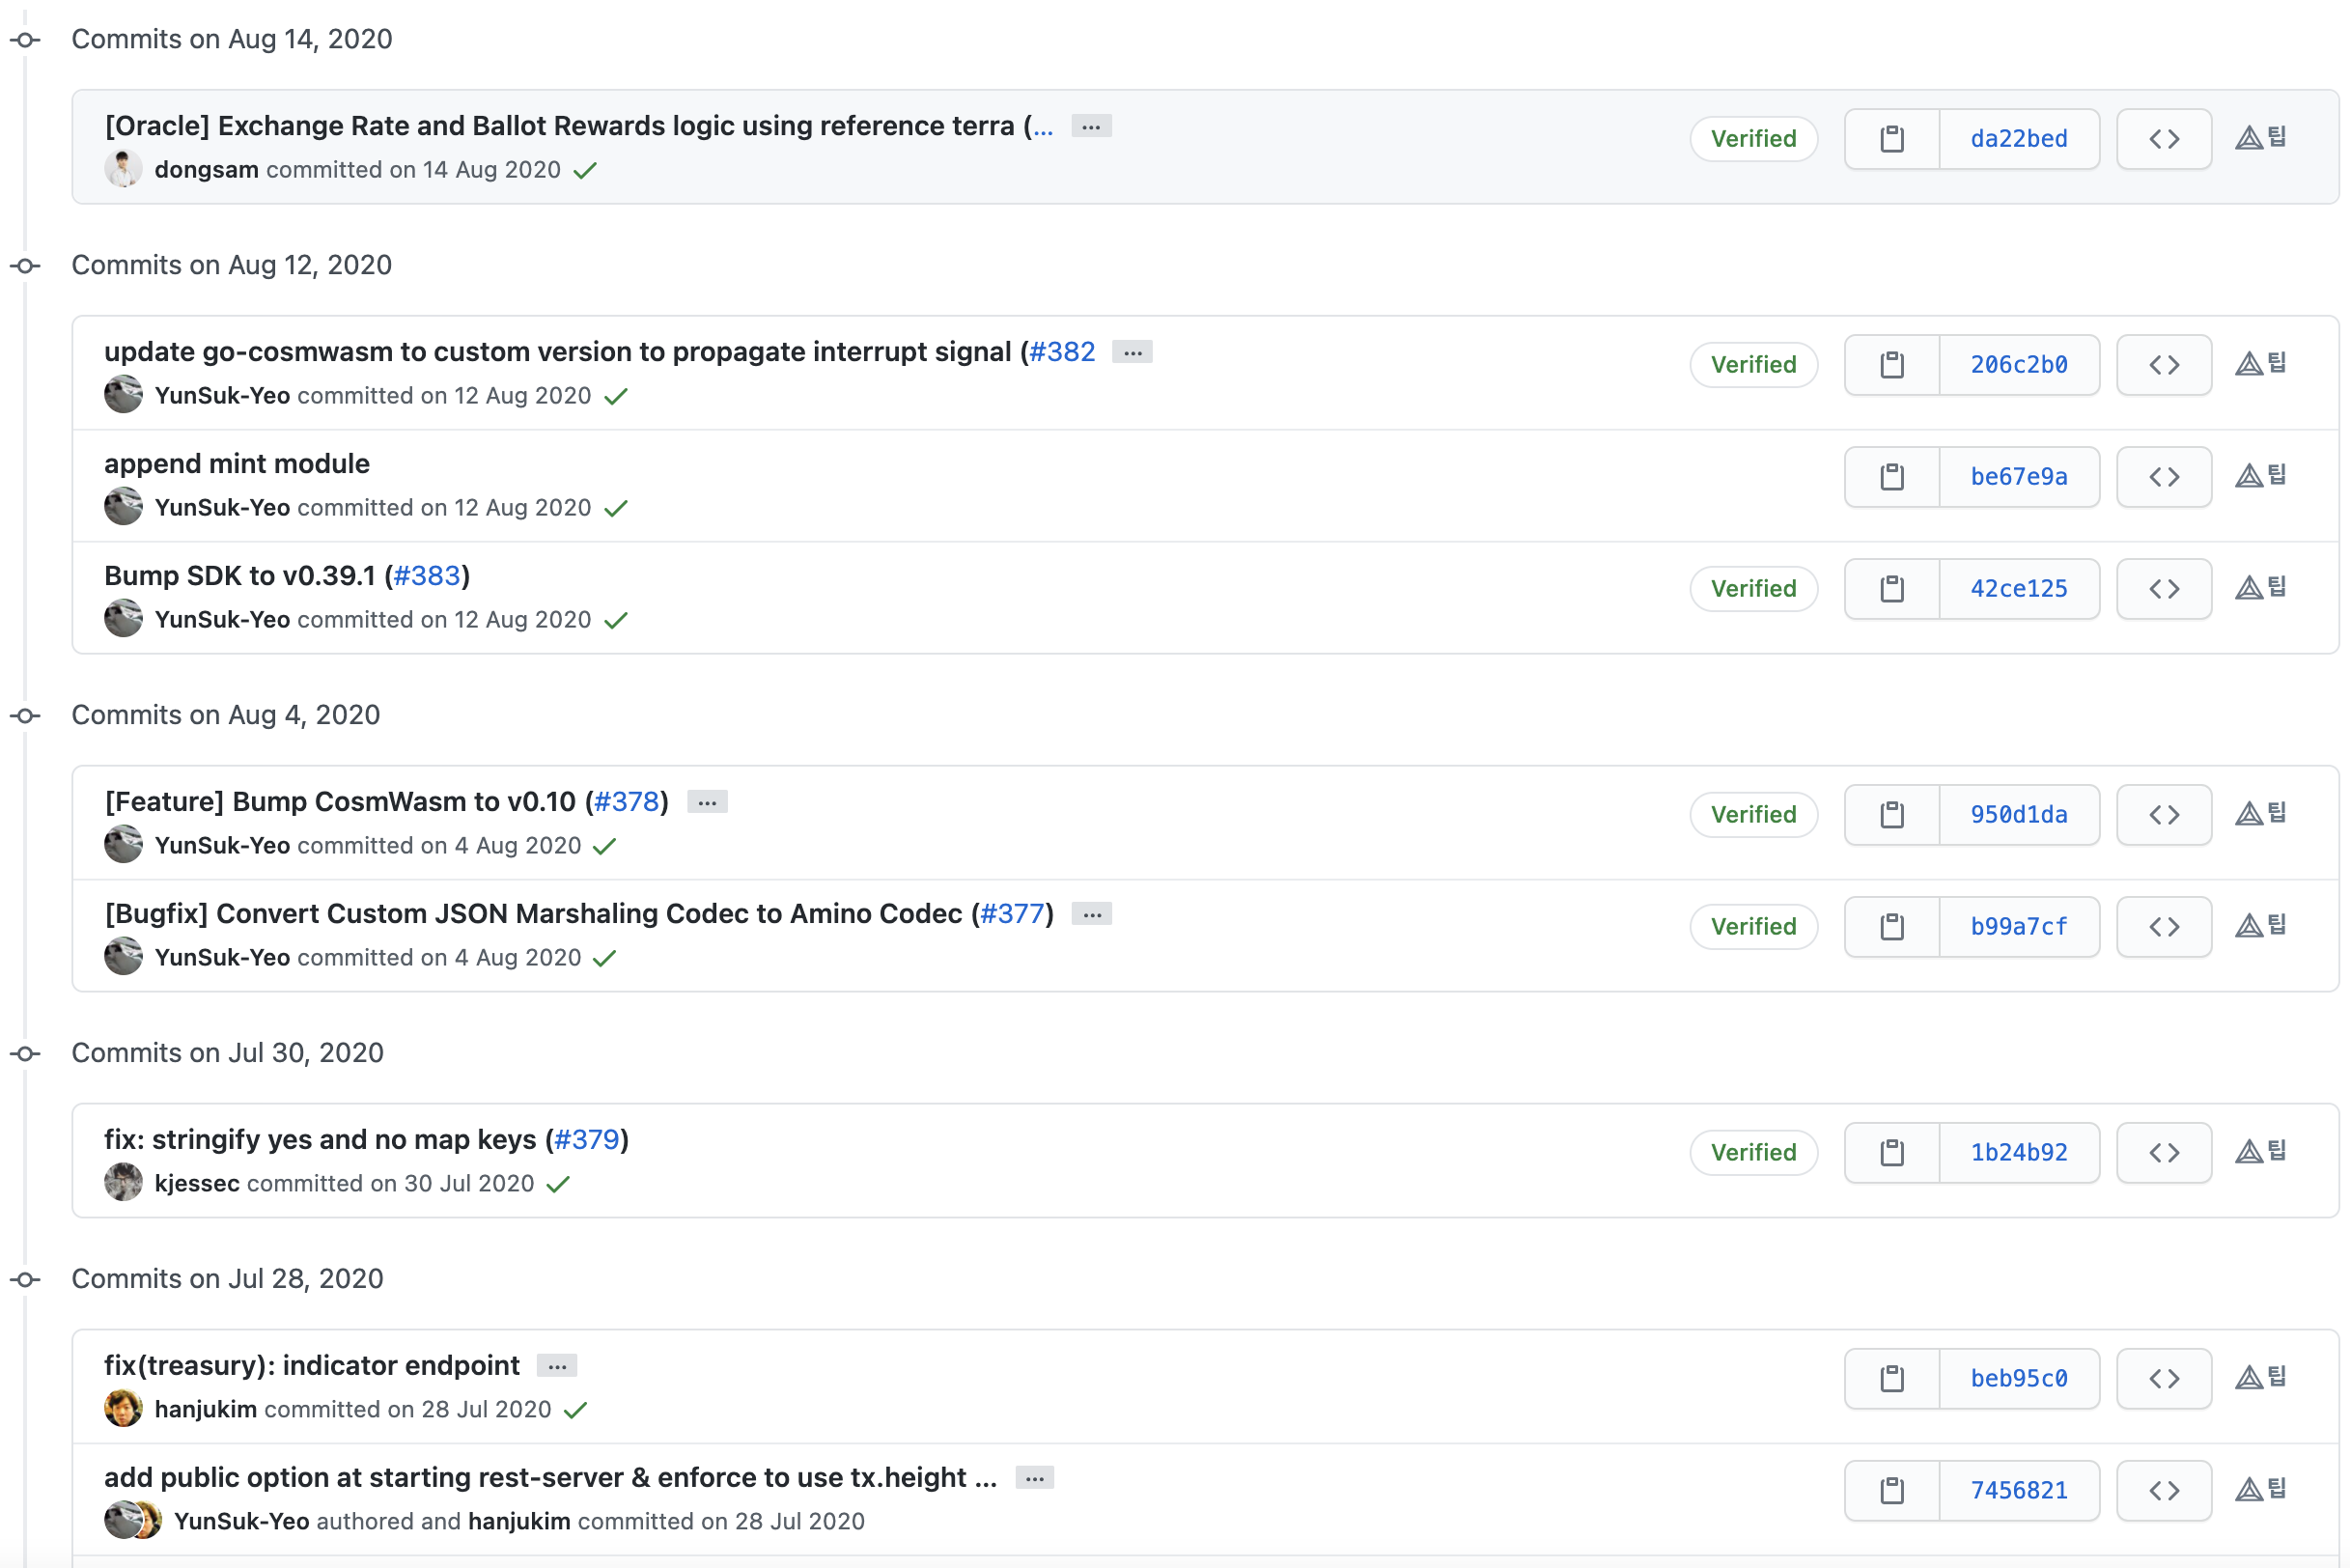Click the Verified badge for commit b99a7cf
This screenshot has width=2350, height=1568.
(1753, 927)
